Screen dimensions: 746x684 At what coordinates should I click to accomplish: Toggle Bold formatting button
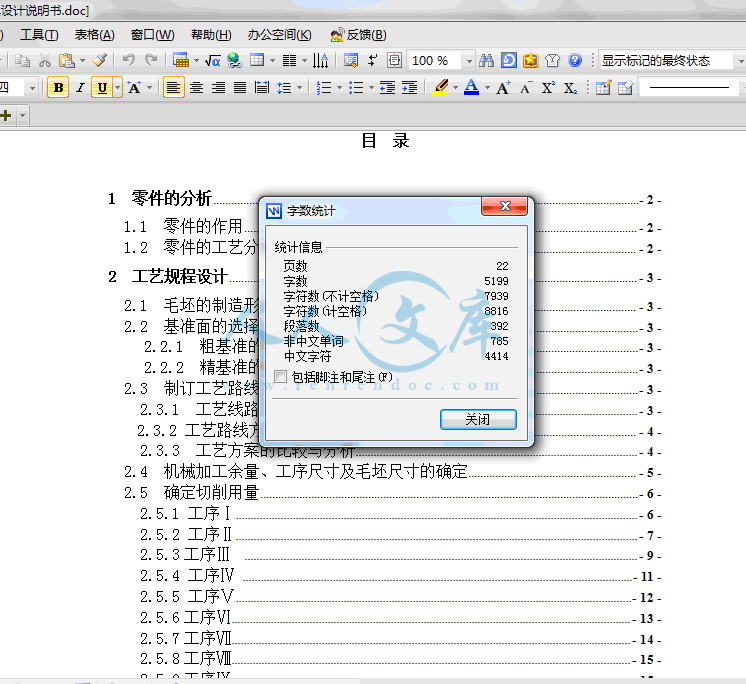pos(59,88)
